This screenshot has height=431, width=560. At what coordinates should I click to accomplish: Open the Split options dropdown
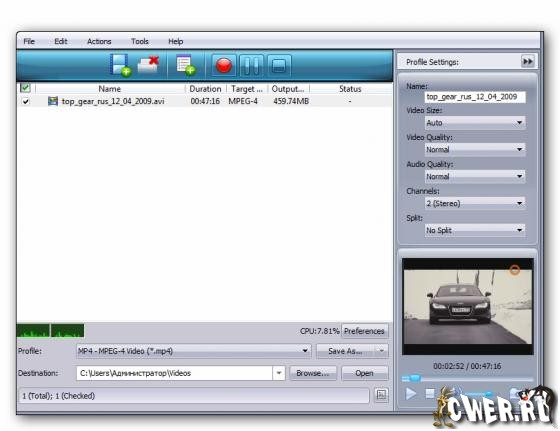[x=475, y=230]
